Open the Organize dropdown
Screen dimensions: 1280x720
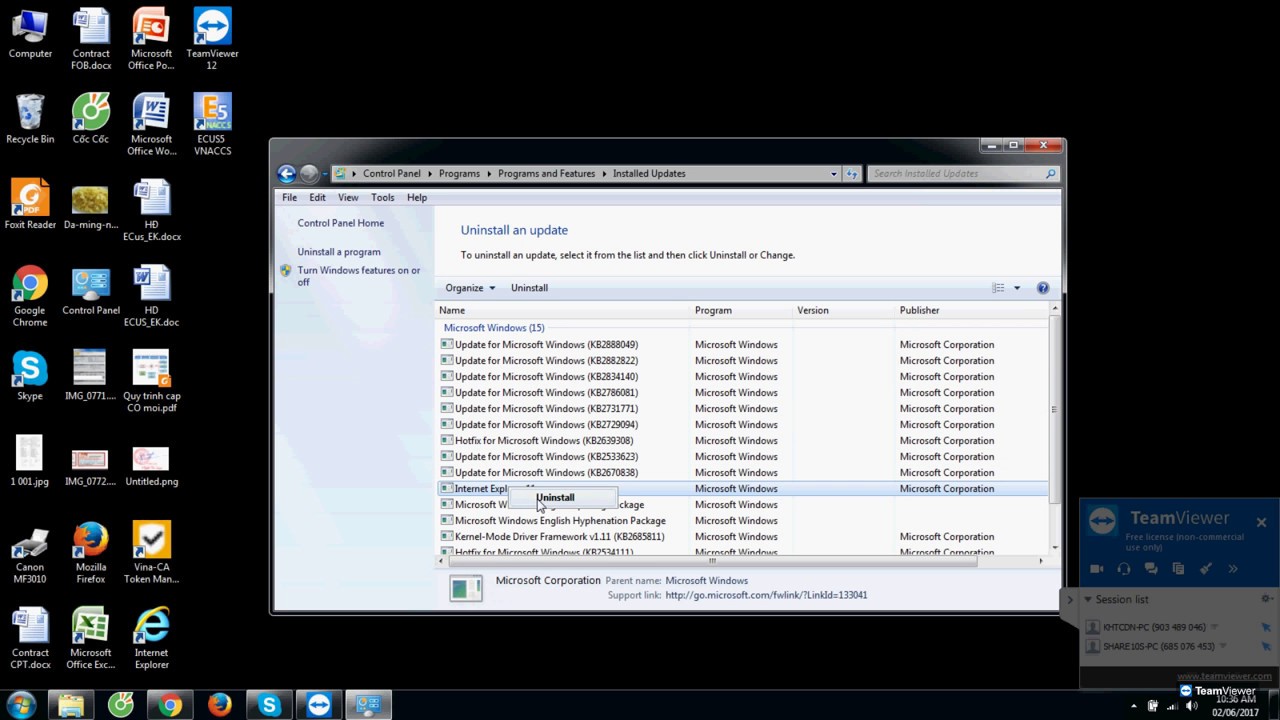pyautogui.click(x=470, y=288)
